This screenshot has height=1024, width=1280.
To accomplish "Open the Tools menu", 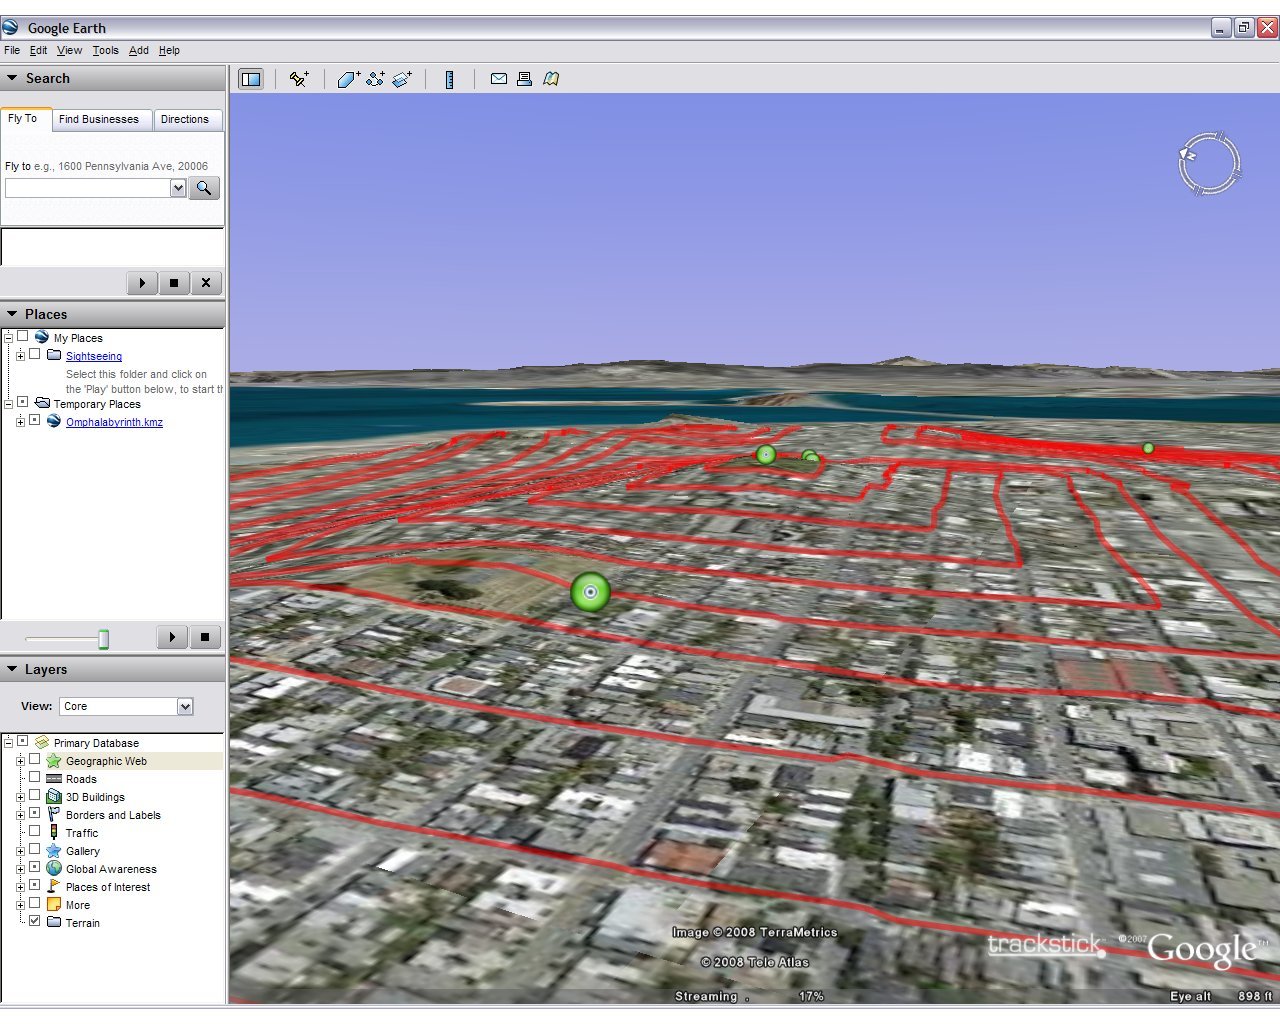I will coord(105,50).
